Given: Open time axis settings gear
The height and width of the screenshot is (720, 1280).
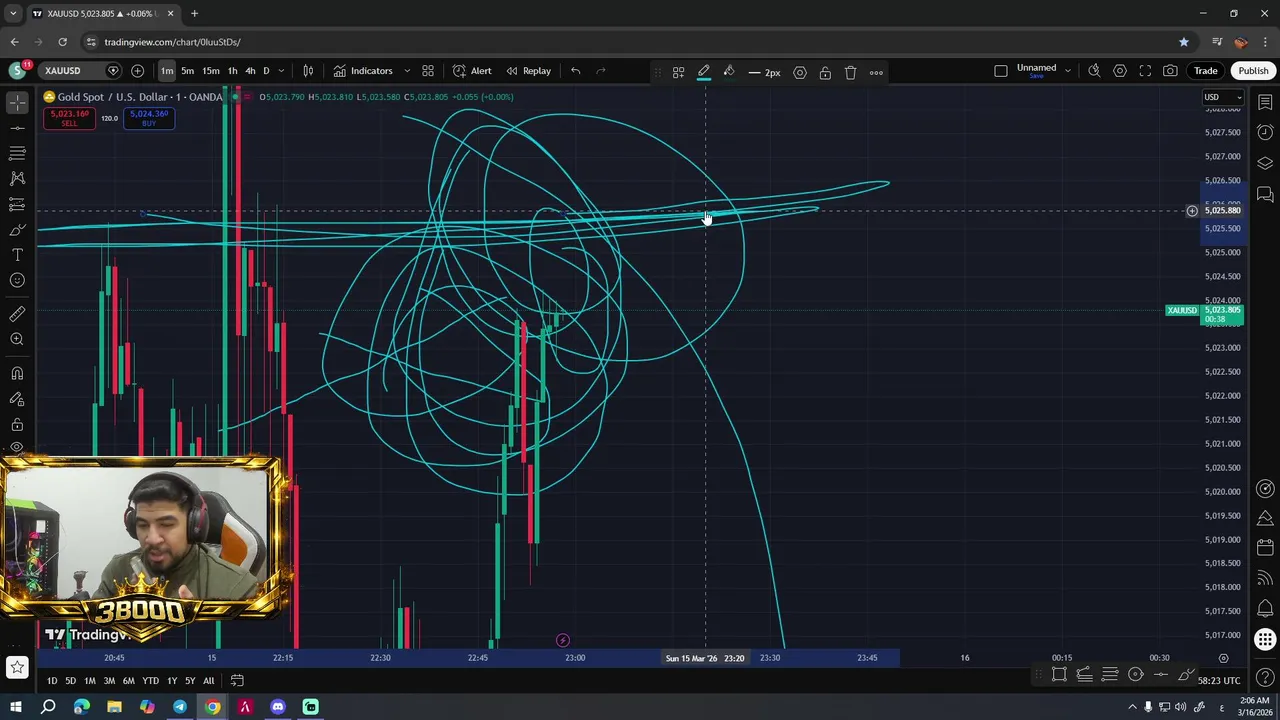Looking at the screenshot, I should [1223, 658].
